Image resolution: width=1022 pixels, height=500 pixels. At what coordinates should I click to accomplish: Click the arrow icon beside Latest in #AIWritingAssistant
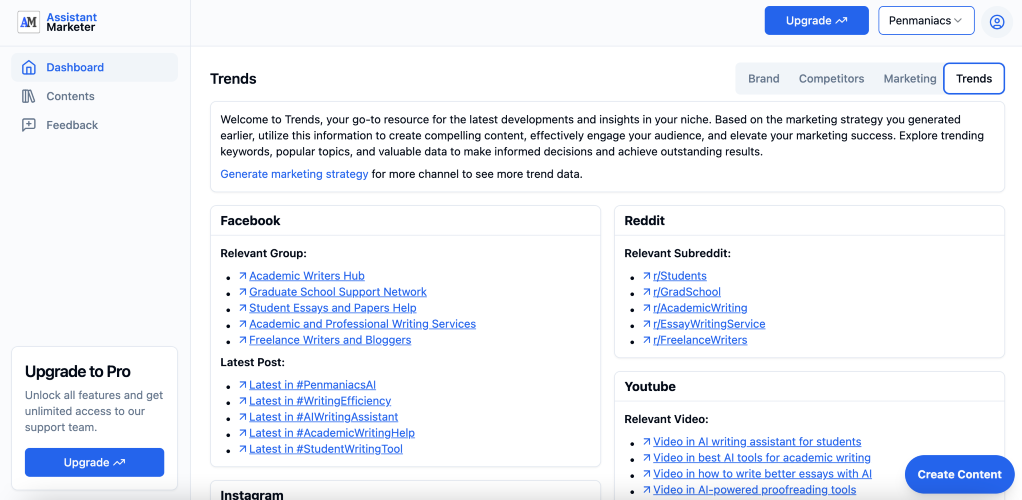point(242,417)
